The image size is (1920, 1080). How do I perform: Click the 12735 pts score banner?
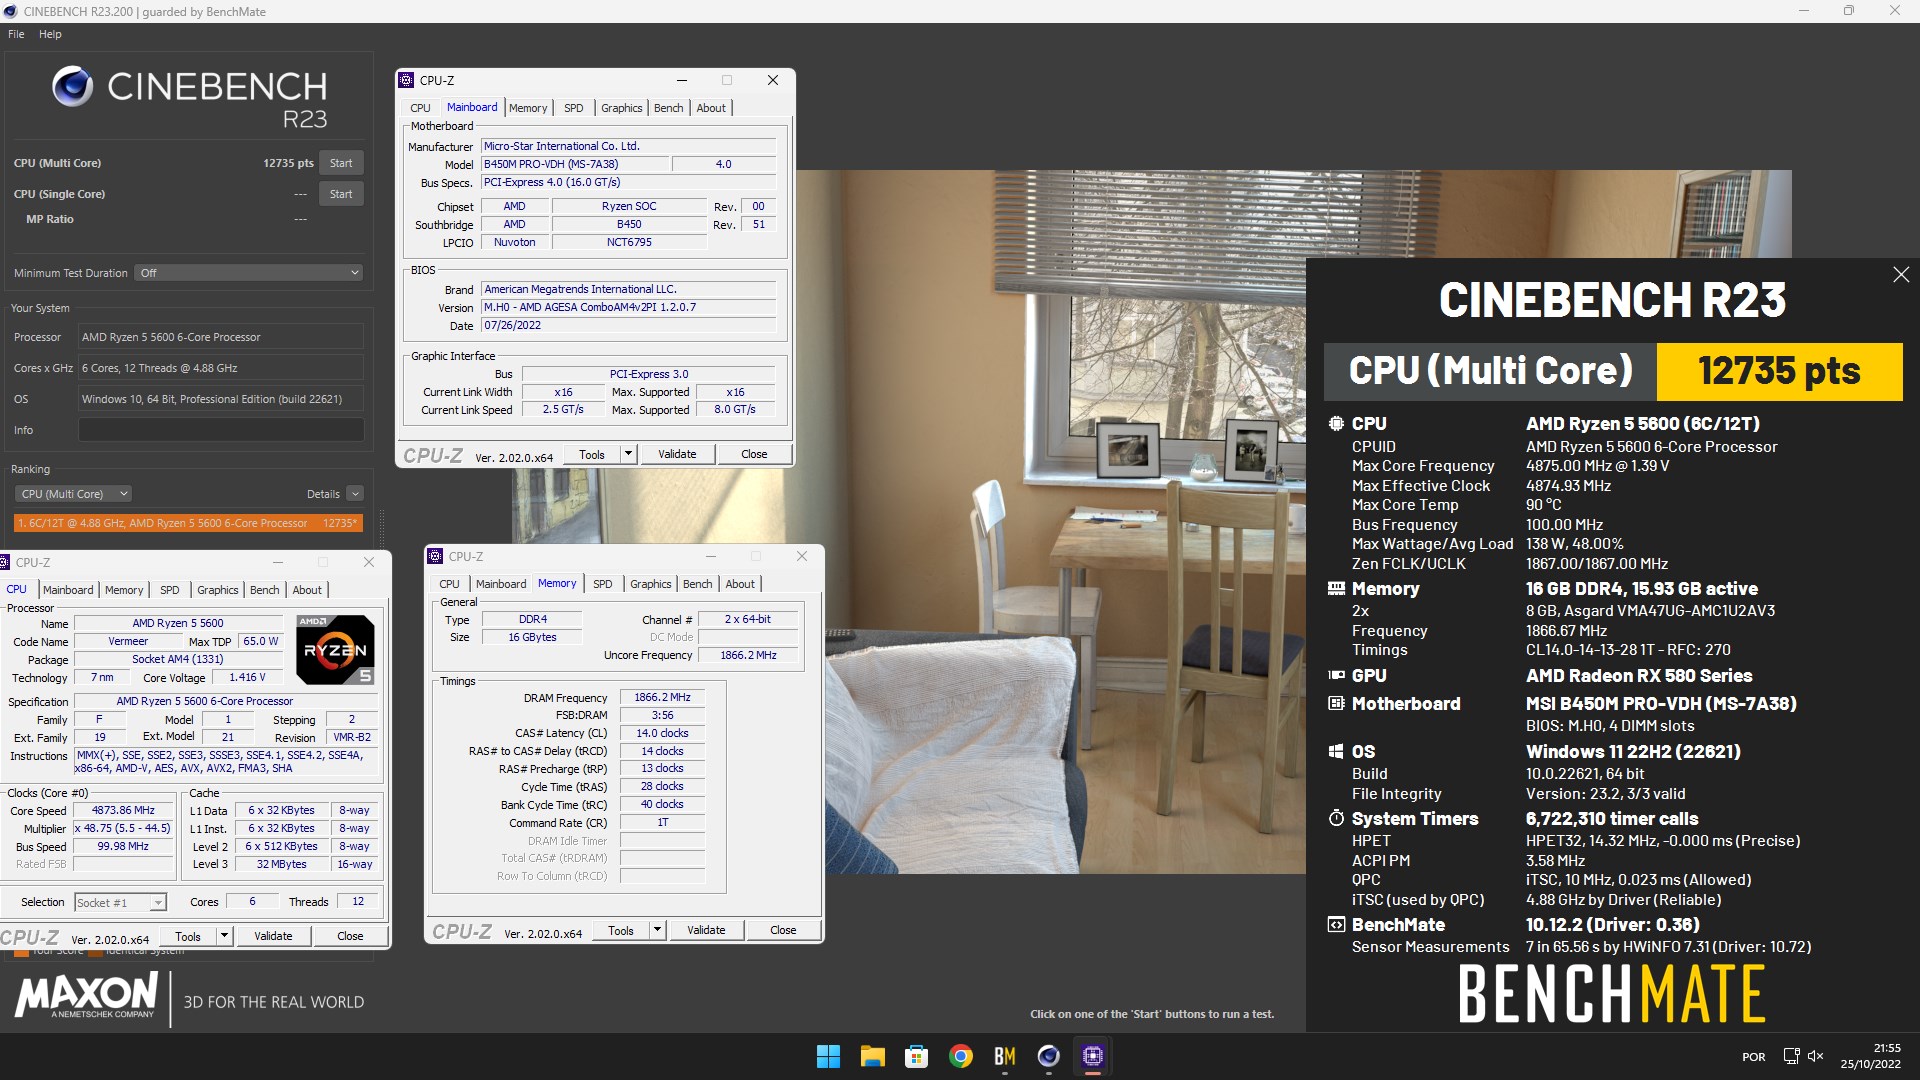tap(1779, 372)
